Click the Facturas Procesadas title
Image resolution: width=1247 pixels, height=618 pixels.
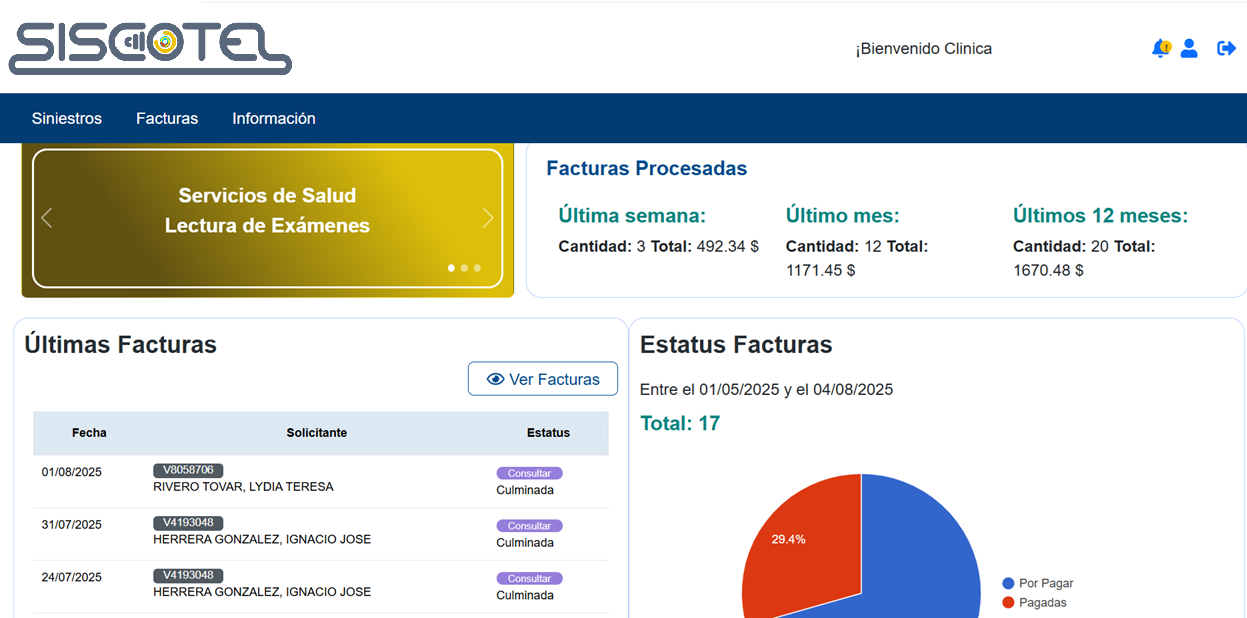tap(647, 168)
